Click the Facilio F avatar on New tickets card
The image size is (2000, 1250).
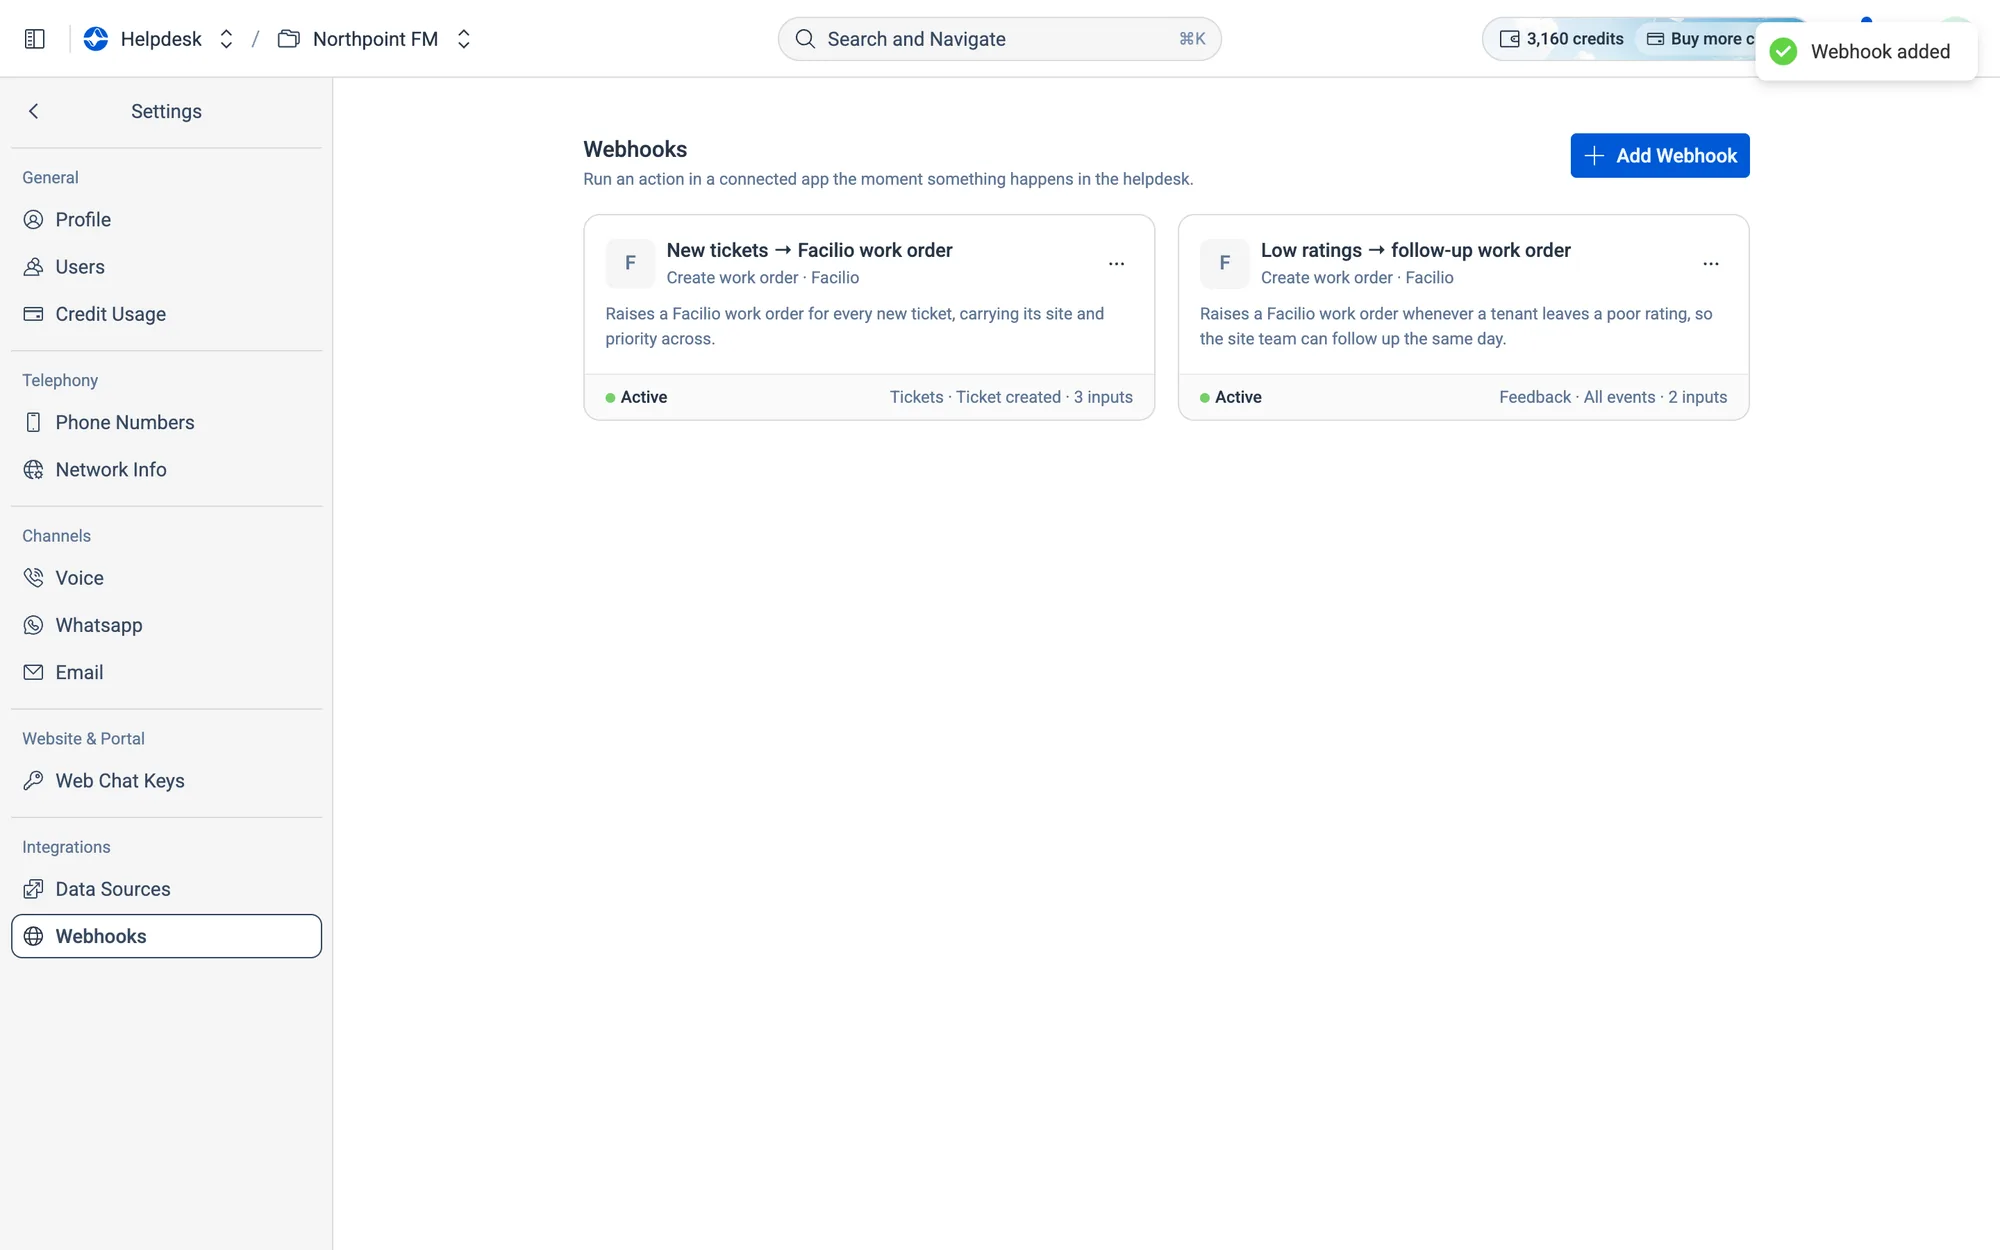630,263
